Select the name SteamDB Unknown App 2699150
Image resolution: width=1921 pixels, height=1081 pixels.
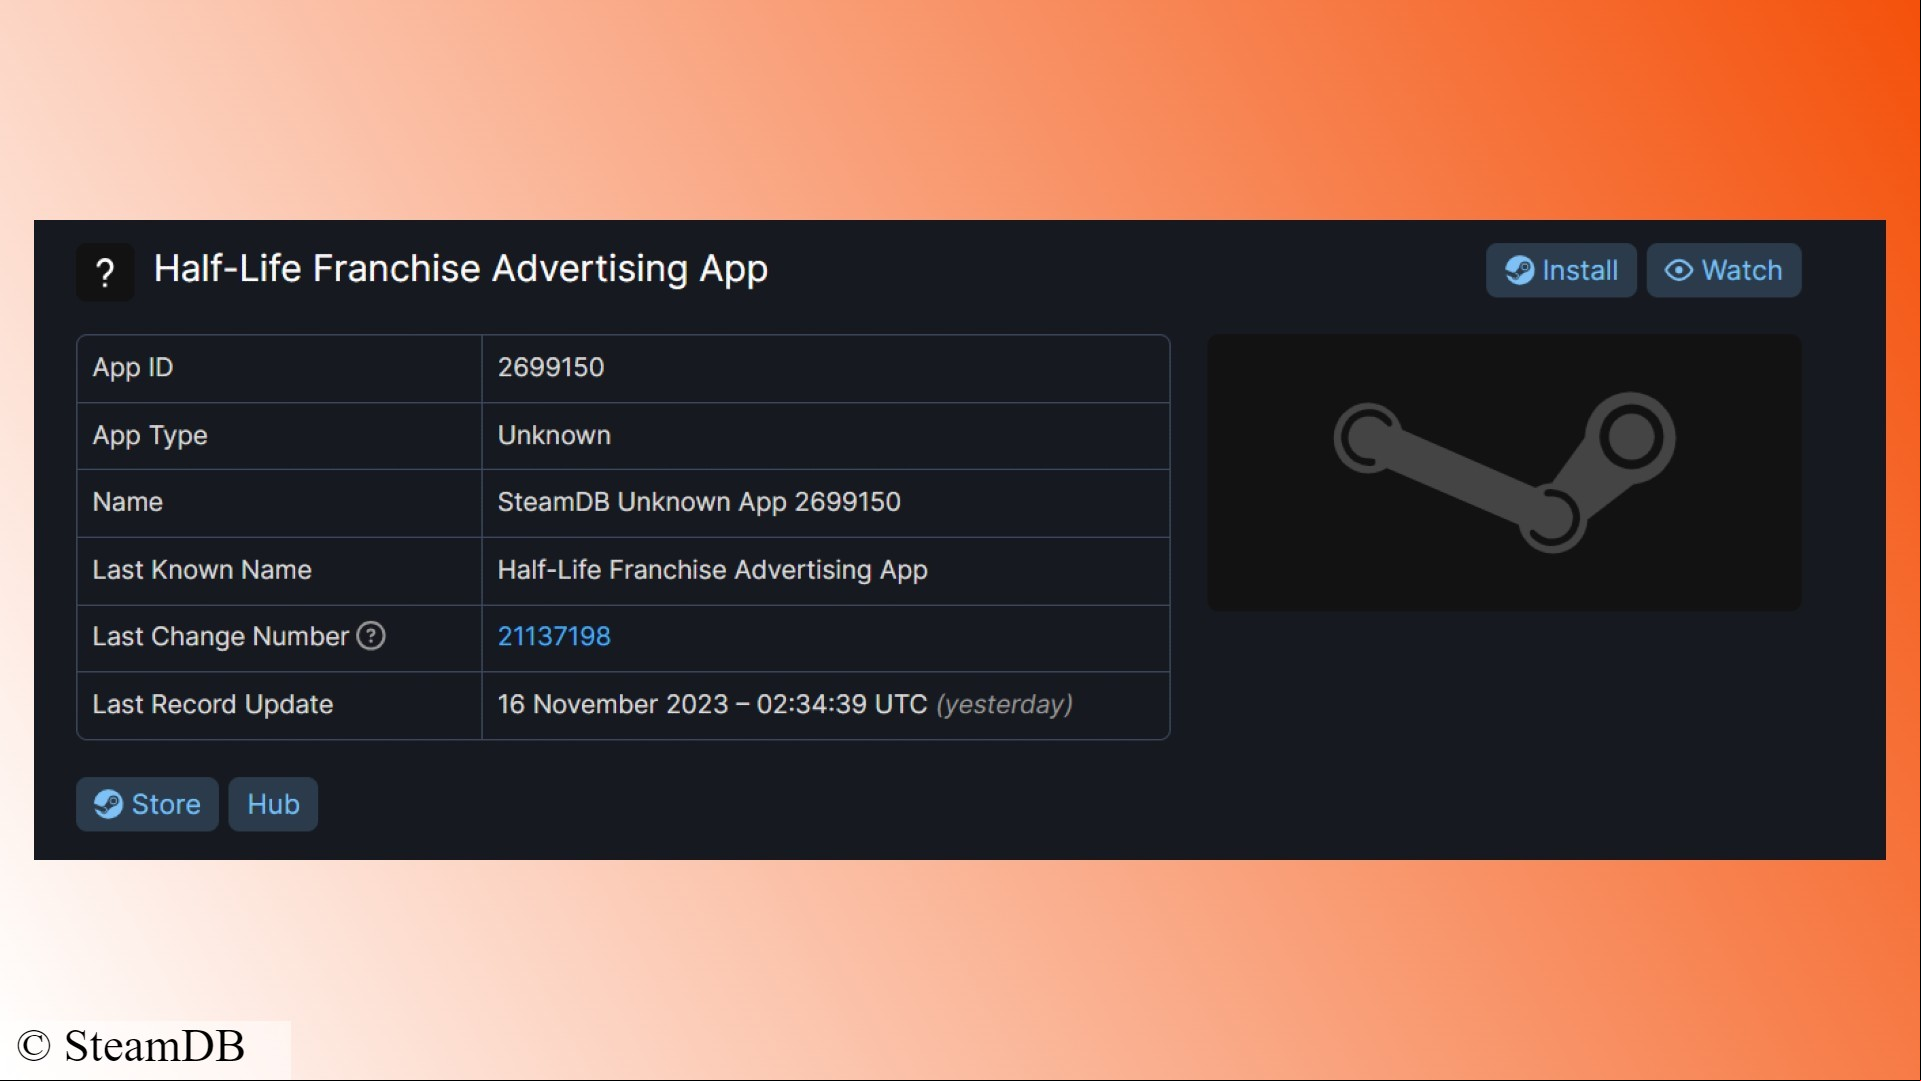(699, 502)
